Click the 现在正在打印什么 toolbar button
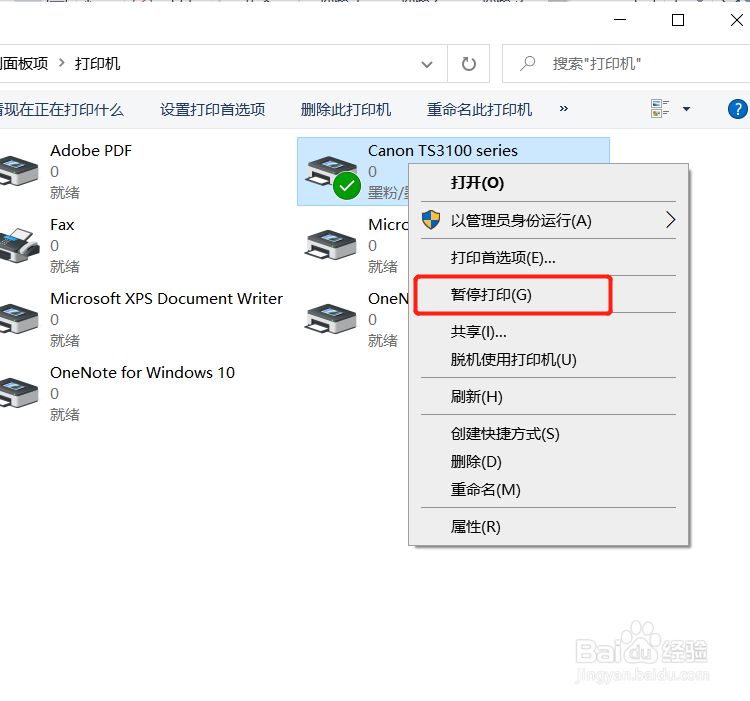750x701 pixels. pos(62,110)
